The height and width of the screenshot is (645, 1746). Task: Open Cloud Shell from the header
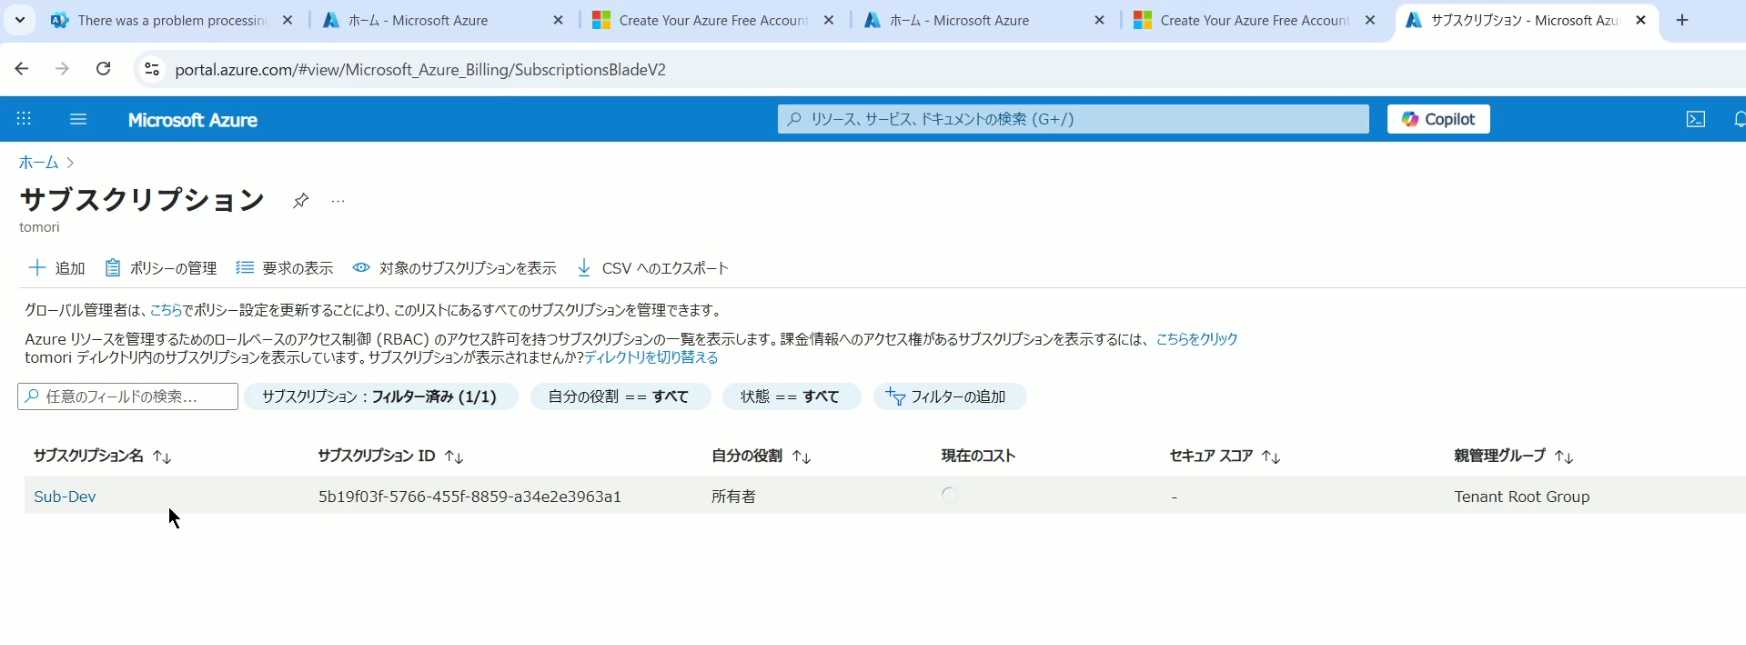(x=1695, y=119)
